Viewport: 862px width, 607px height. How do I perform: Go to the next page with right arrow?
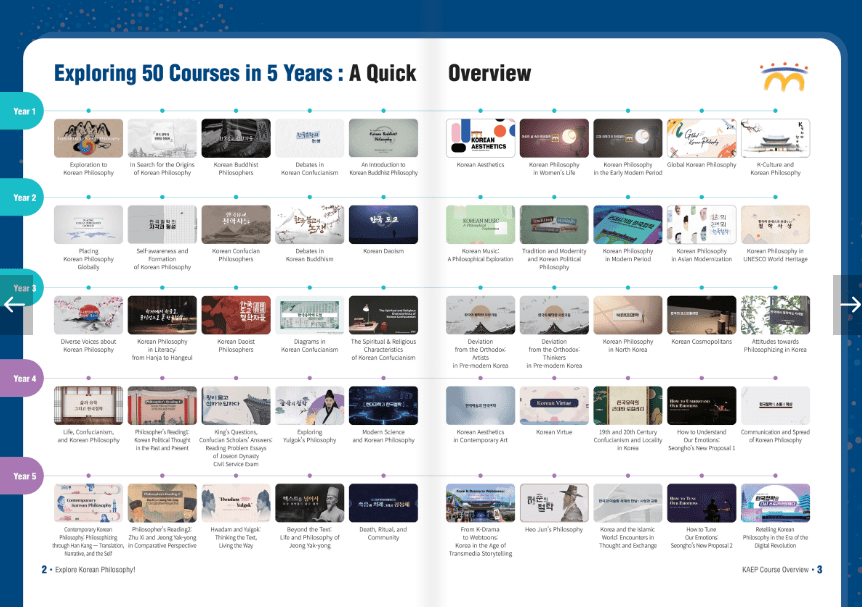[848, 304]
